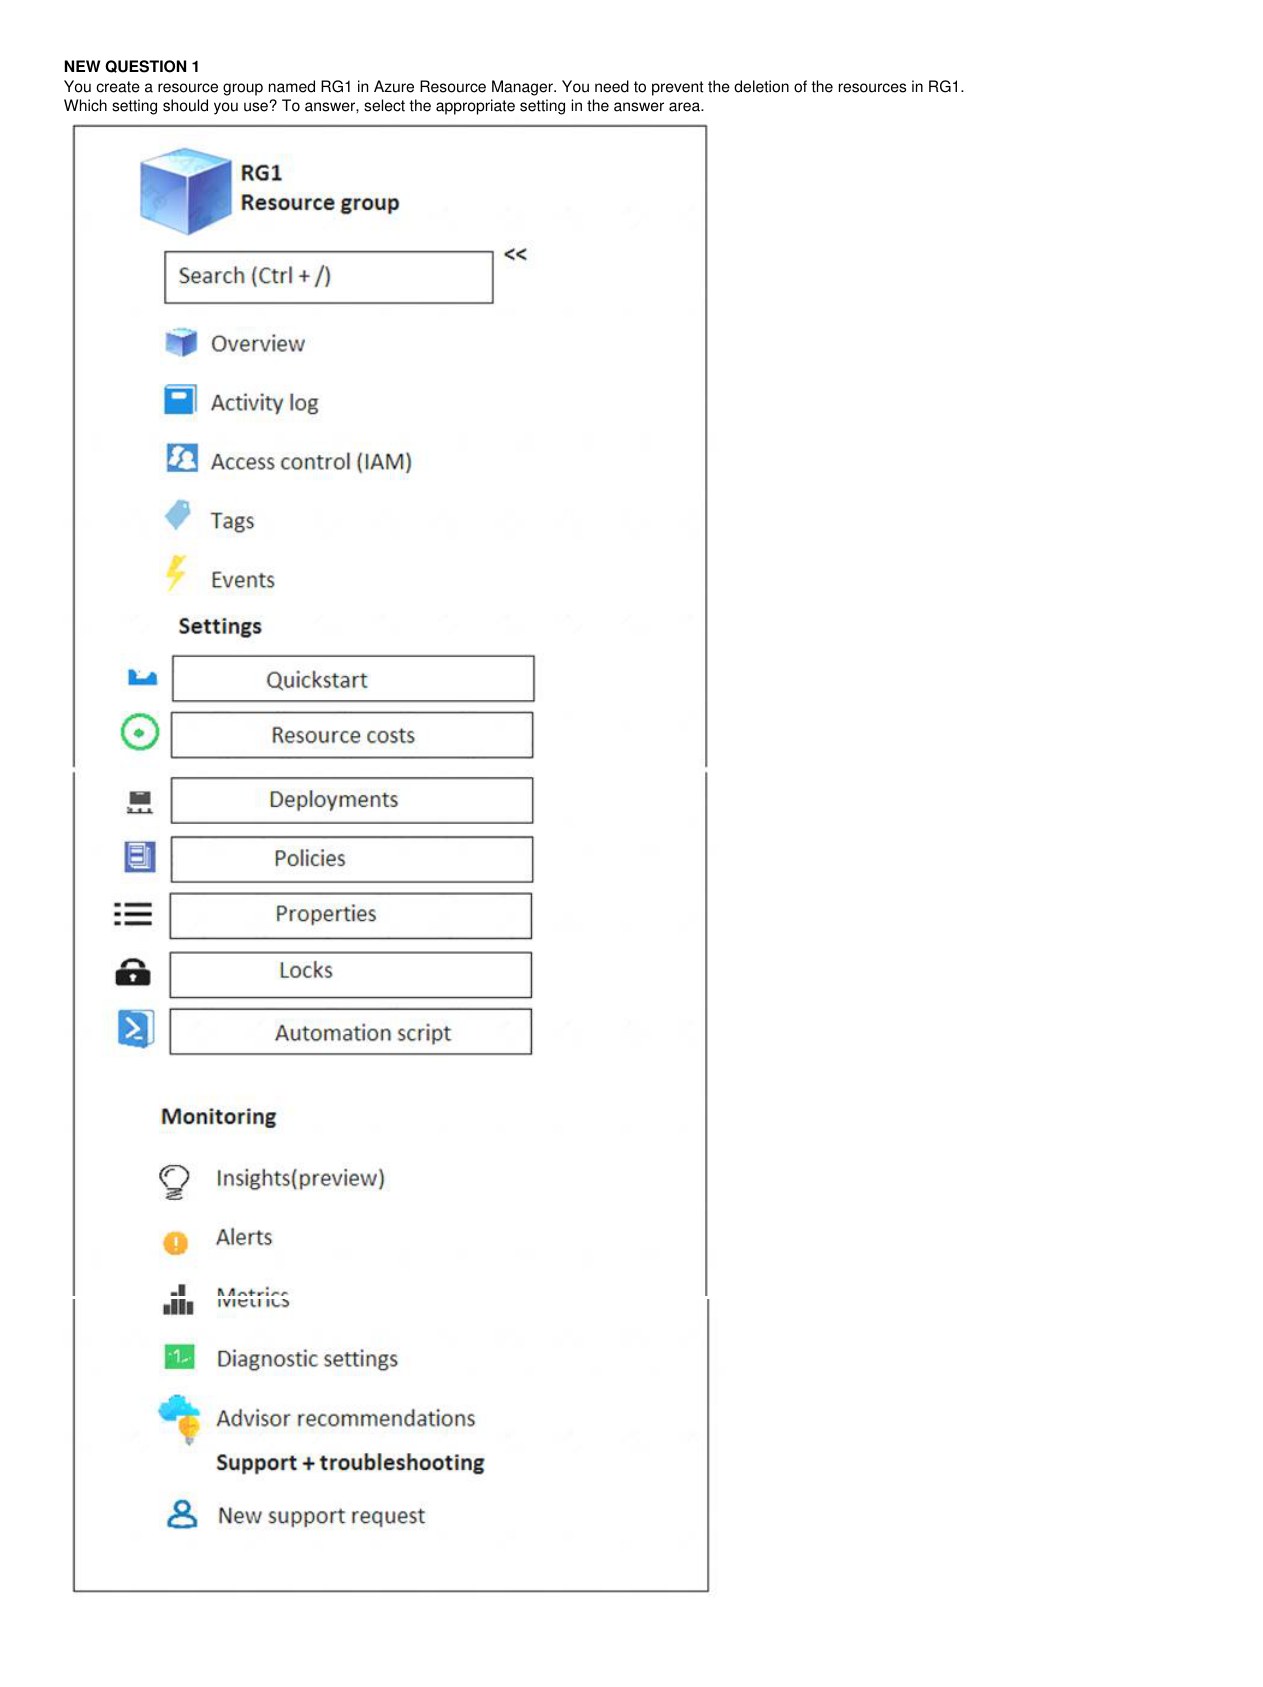Viewport: 1263px width, 1687px height.
Task: Click the Events lightning bolt icon
Action: pos(176,573)
